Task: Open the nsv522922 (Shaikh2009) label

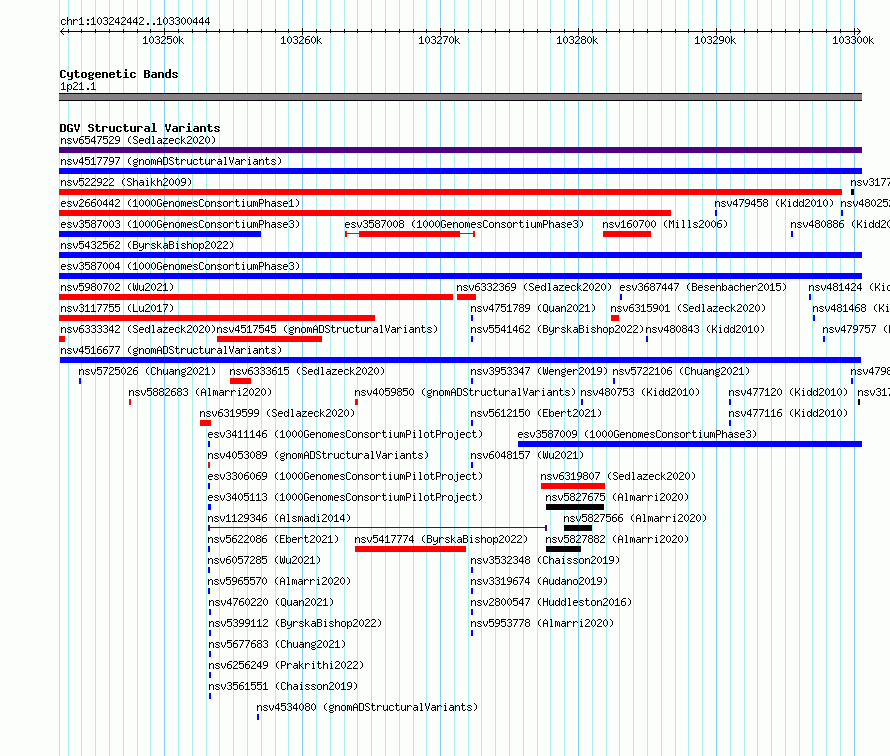Action: coord(126,182)
